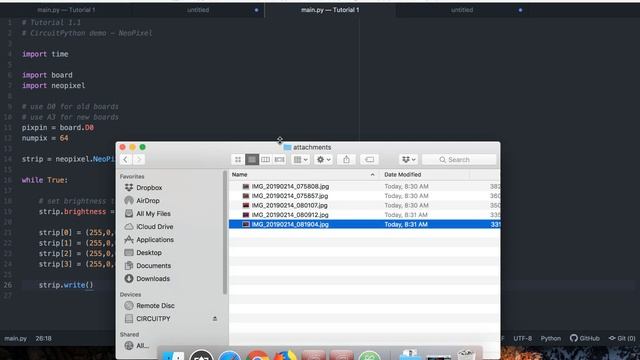Click the Finder Search field
Viewport: 640px width, 360px height.
click(x=459, y=160)
